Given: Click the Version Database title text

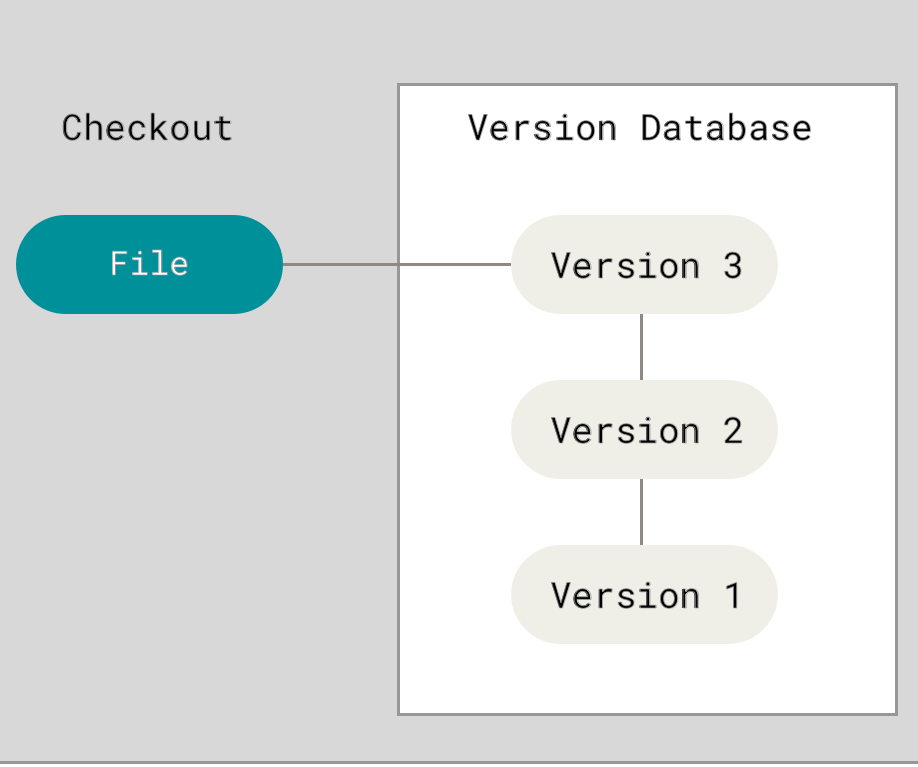Looking at the screenshot, I should coord(639,128).
